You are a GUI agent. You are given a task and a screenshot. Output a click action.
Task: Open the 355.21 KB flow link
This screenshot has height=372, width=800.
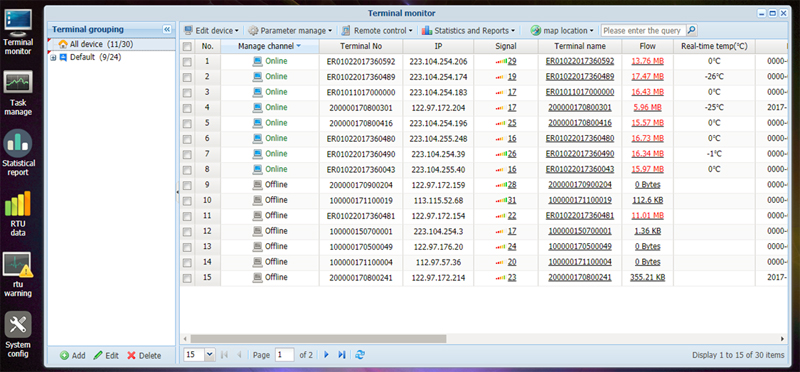[x=647, y=278]
